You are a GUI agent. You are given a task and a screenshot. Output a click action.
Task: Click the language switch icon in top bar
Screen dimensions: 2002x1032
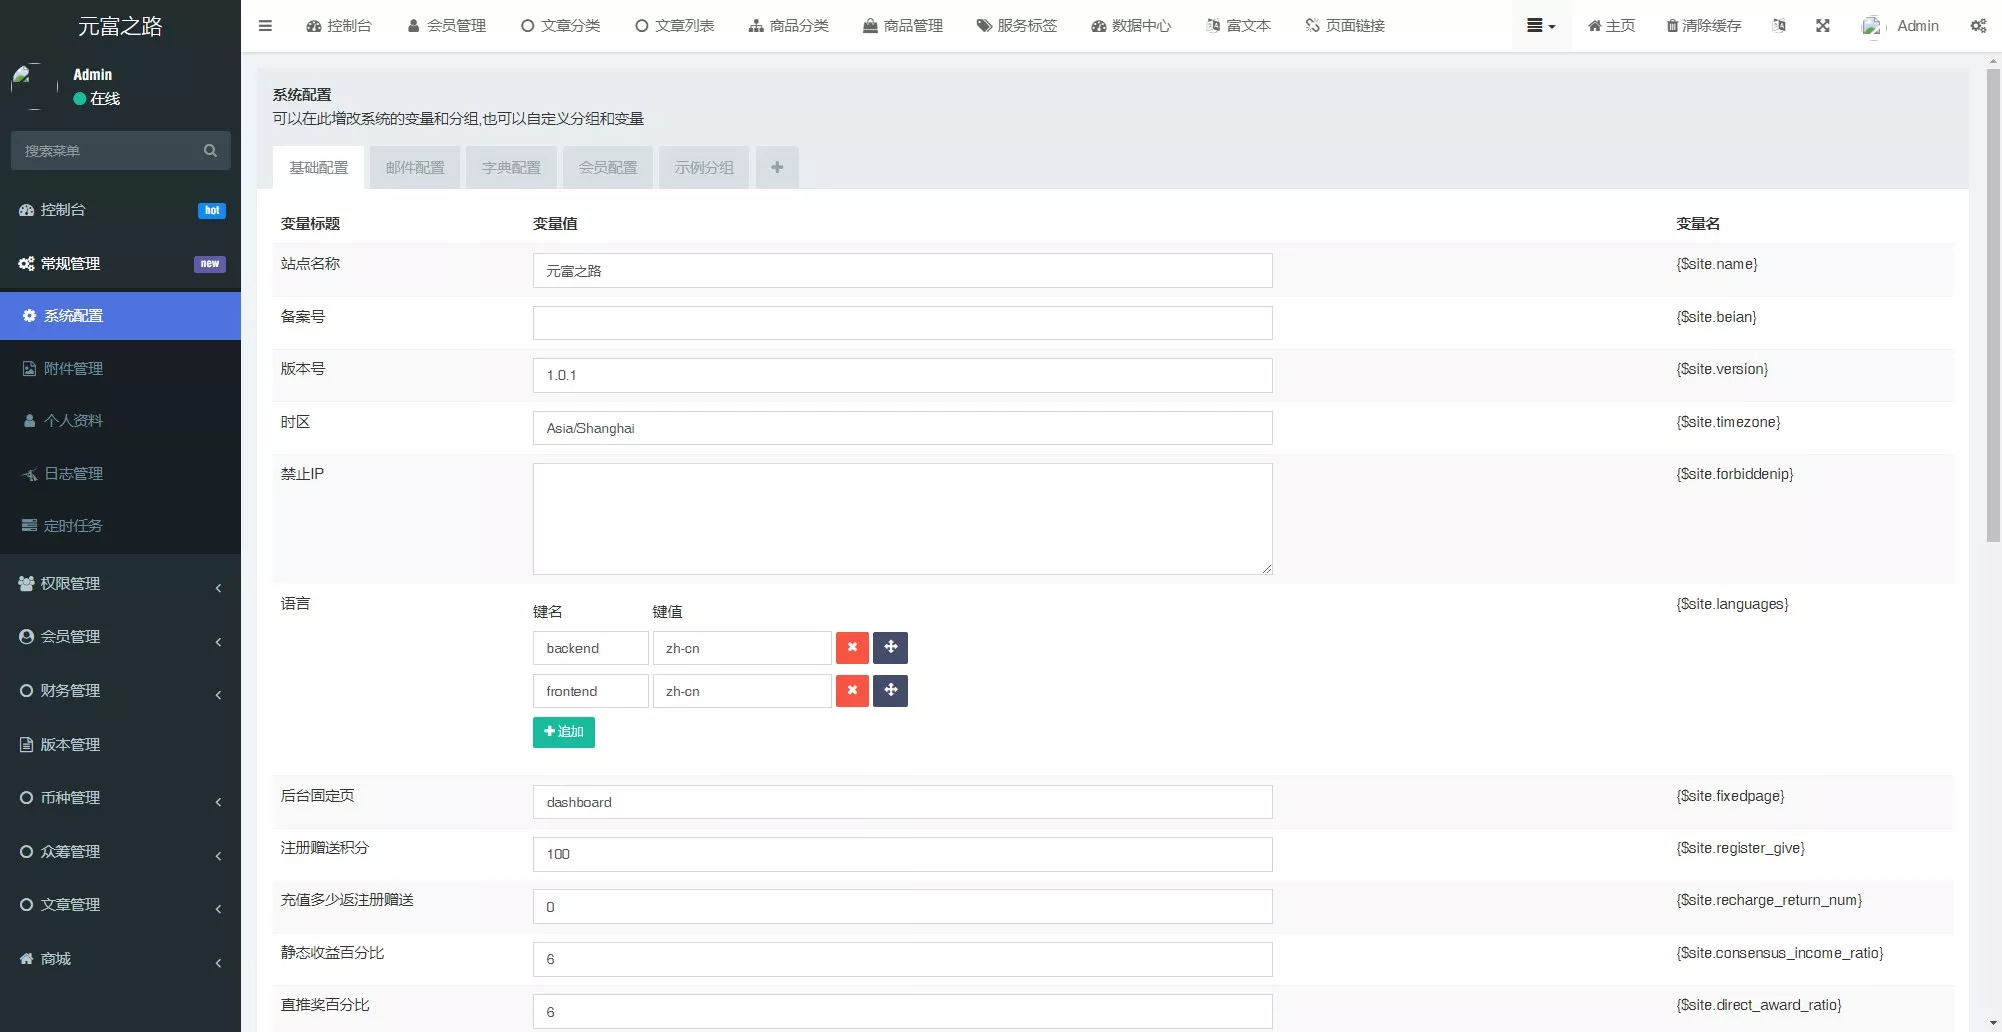[x=1778, y=26]
